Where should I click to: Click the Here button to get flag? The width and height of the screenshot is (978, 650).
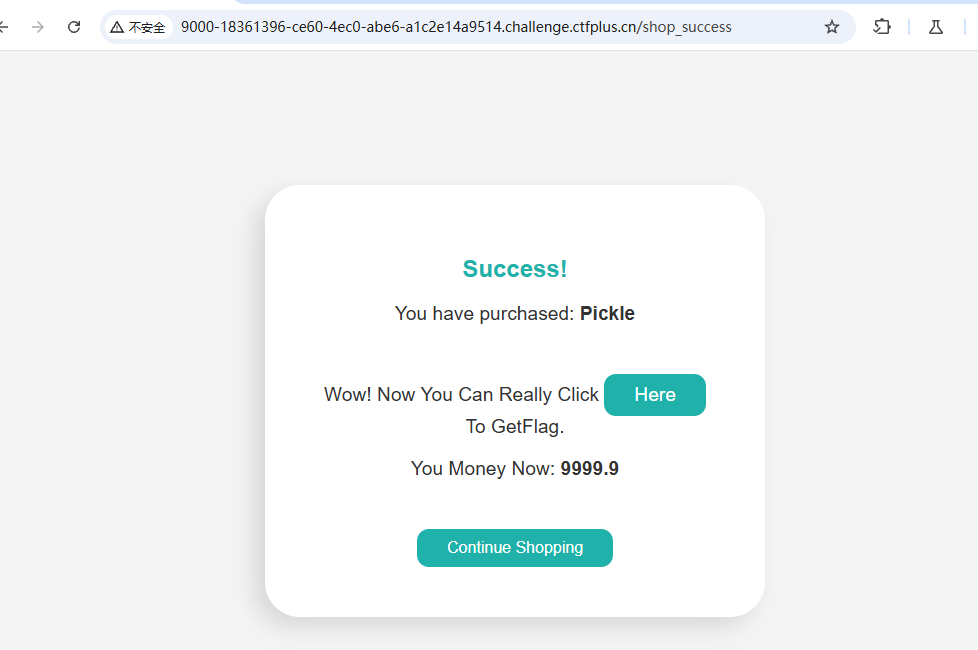tap(655, 395)
